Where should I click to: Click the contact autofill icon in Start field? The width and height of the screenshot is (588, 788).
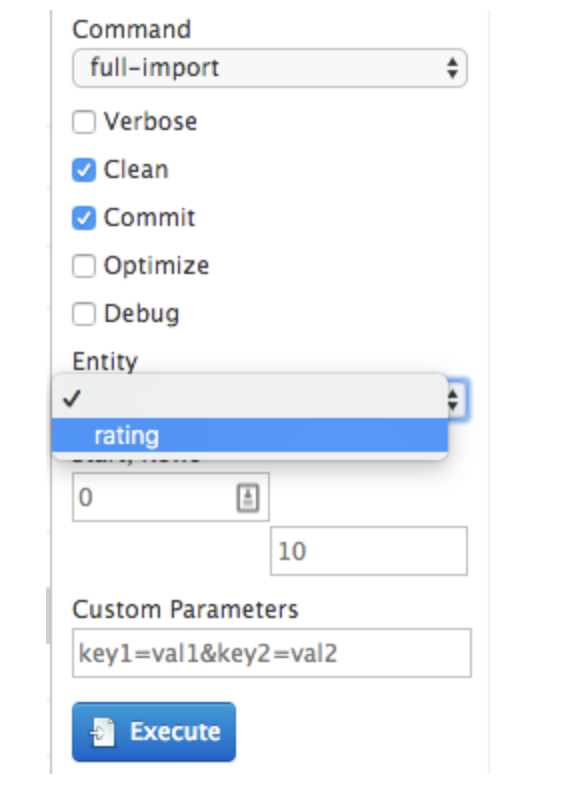248,498
